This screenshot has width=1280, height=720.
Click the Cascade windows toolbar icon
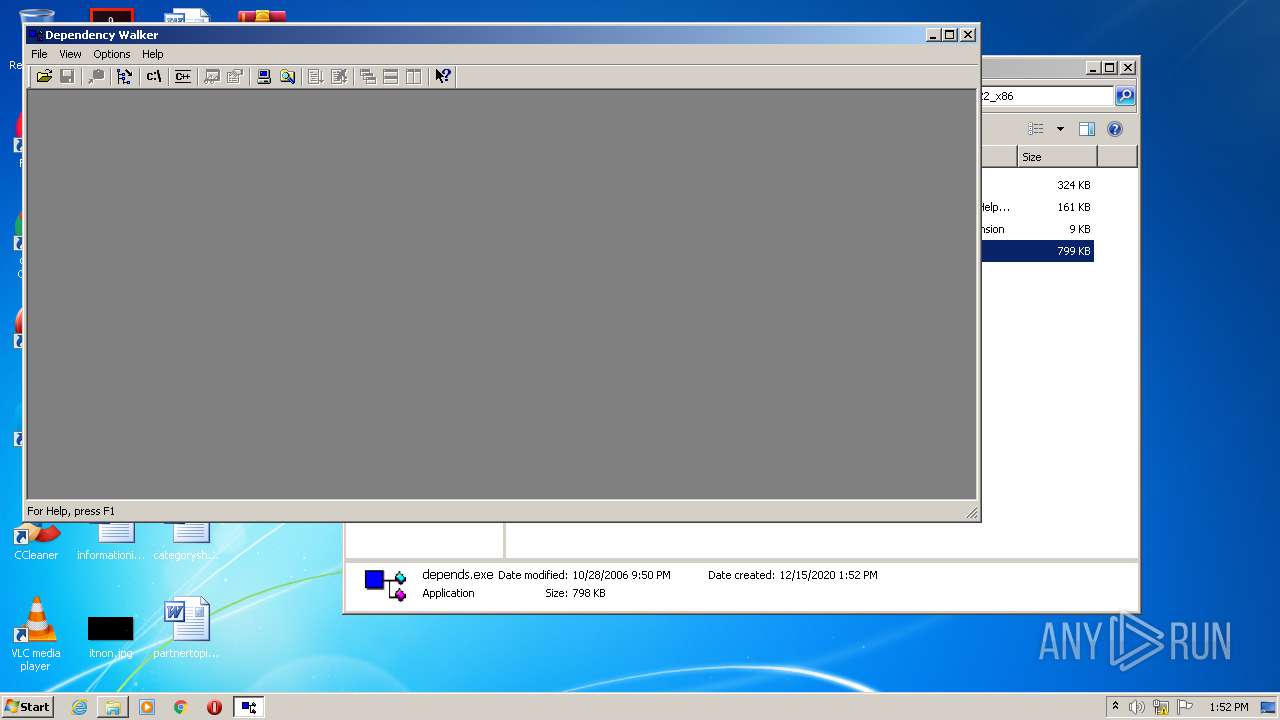pos(368,76)
